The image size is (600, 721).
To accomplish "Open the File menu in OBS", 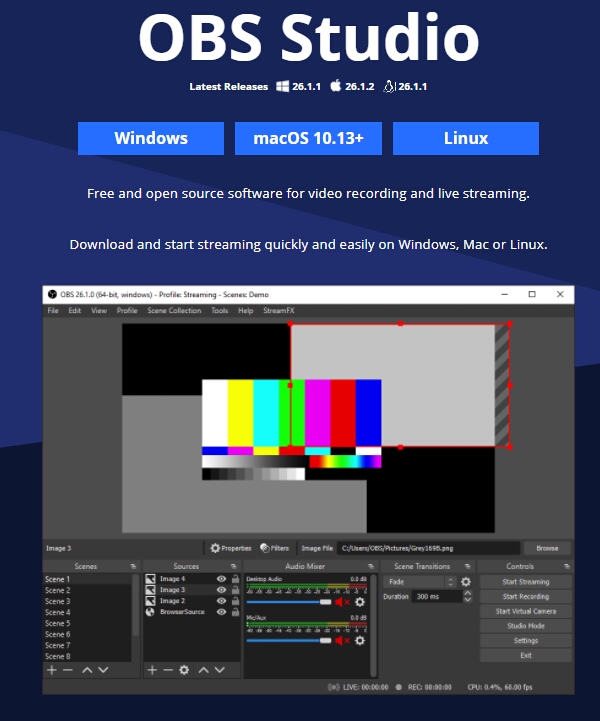I will [x=53, y=310].
